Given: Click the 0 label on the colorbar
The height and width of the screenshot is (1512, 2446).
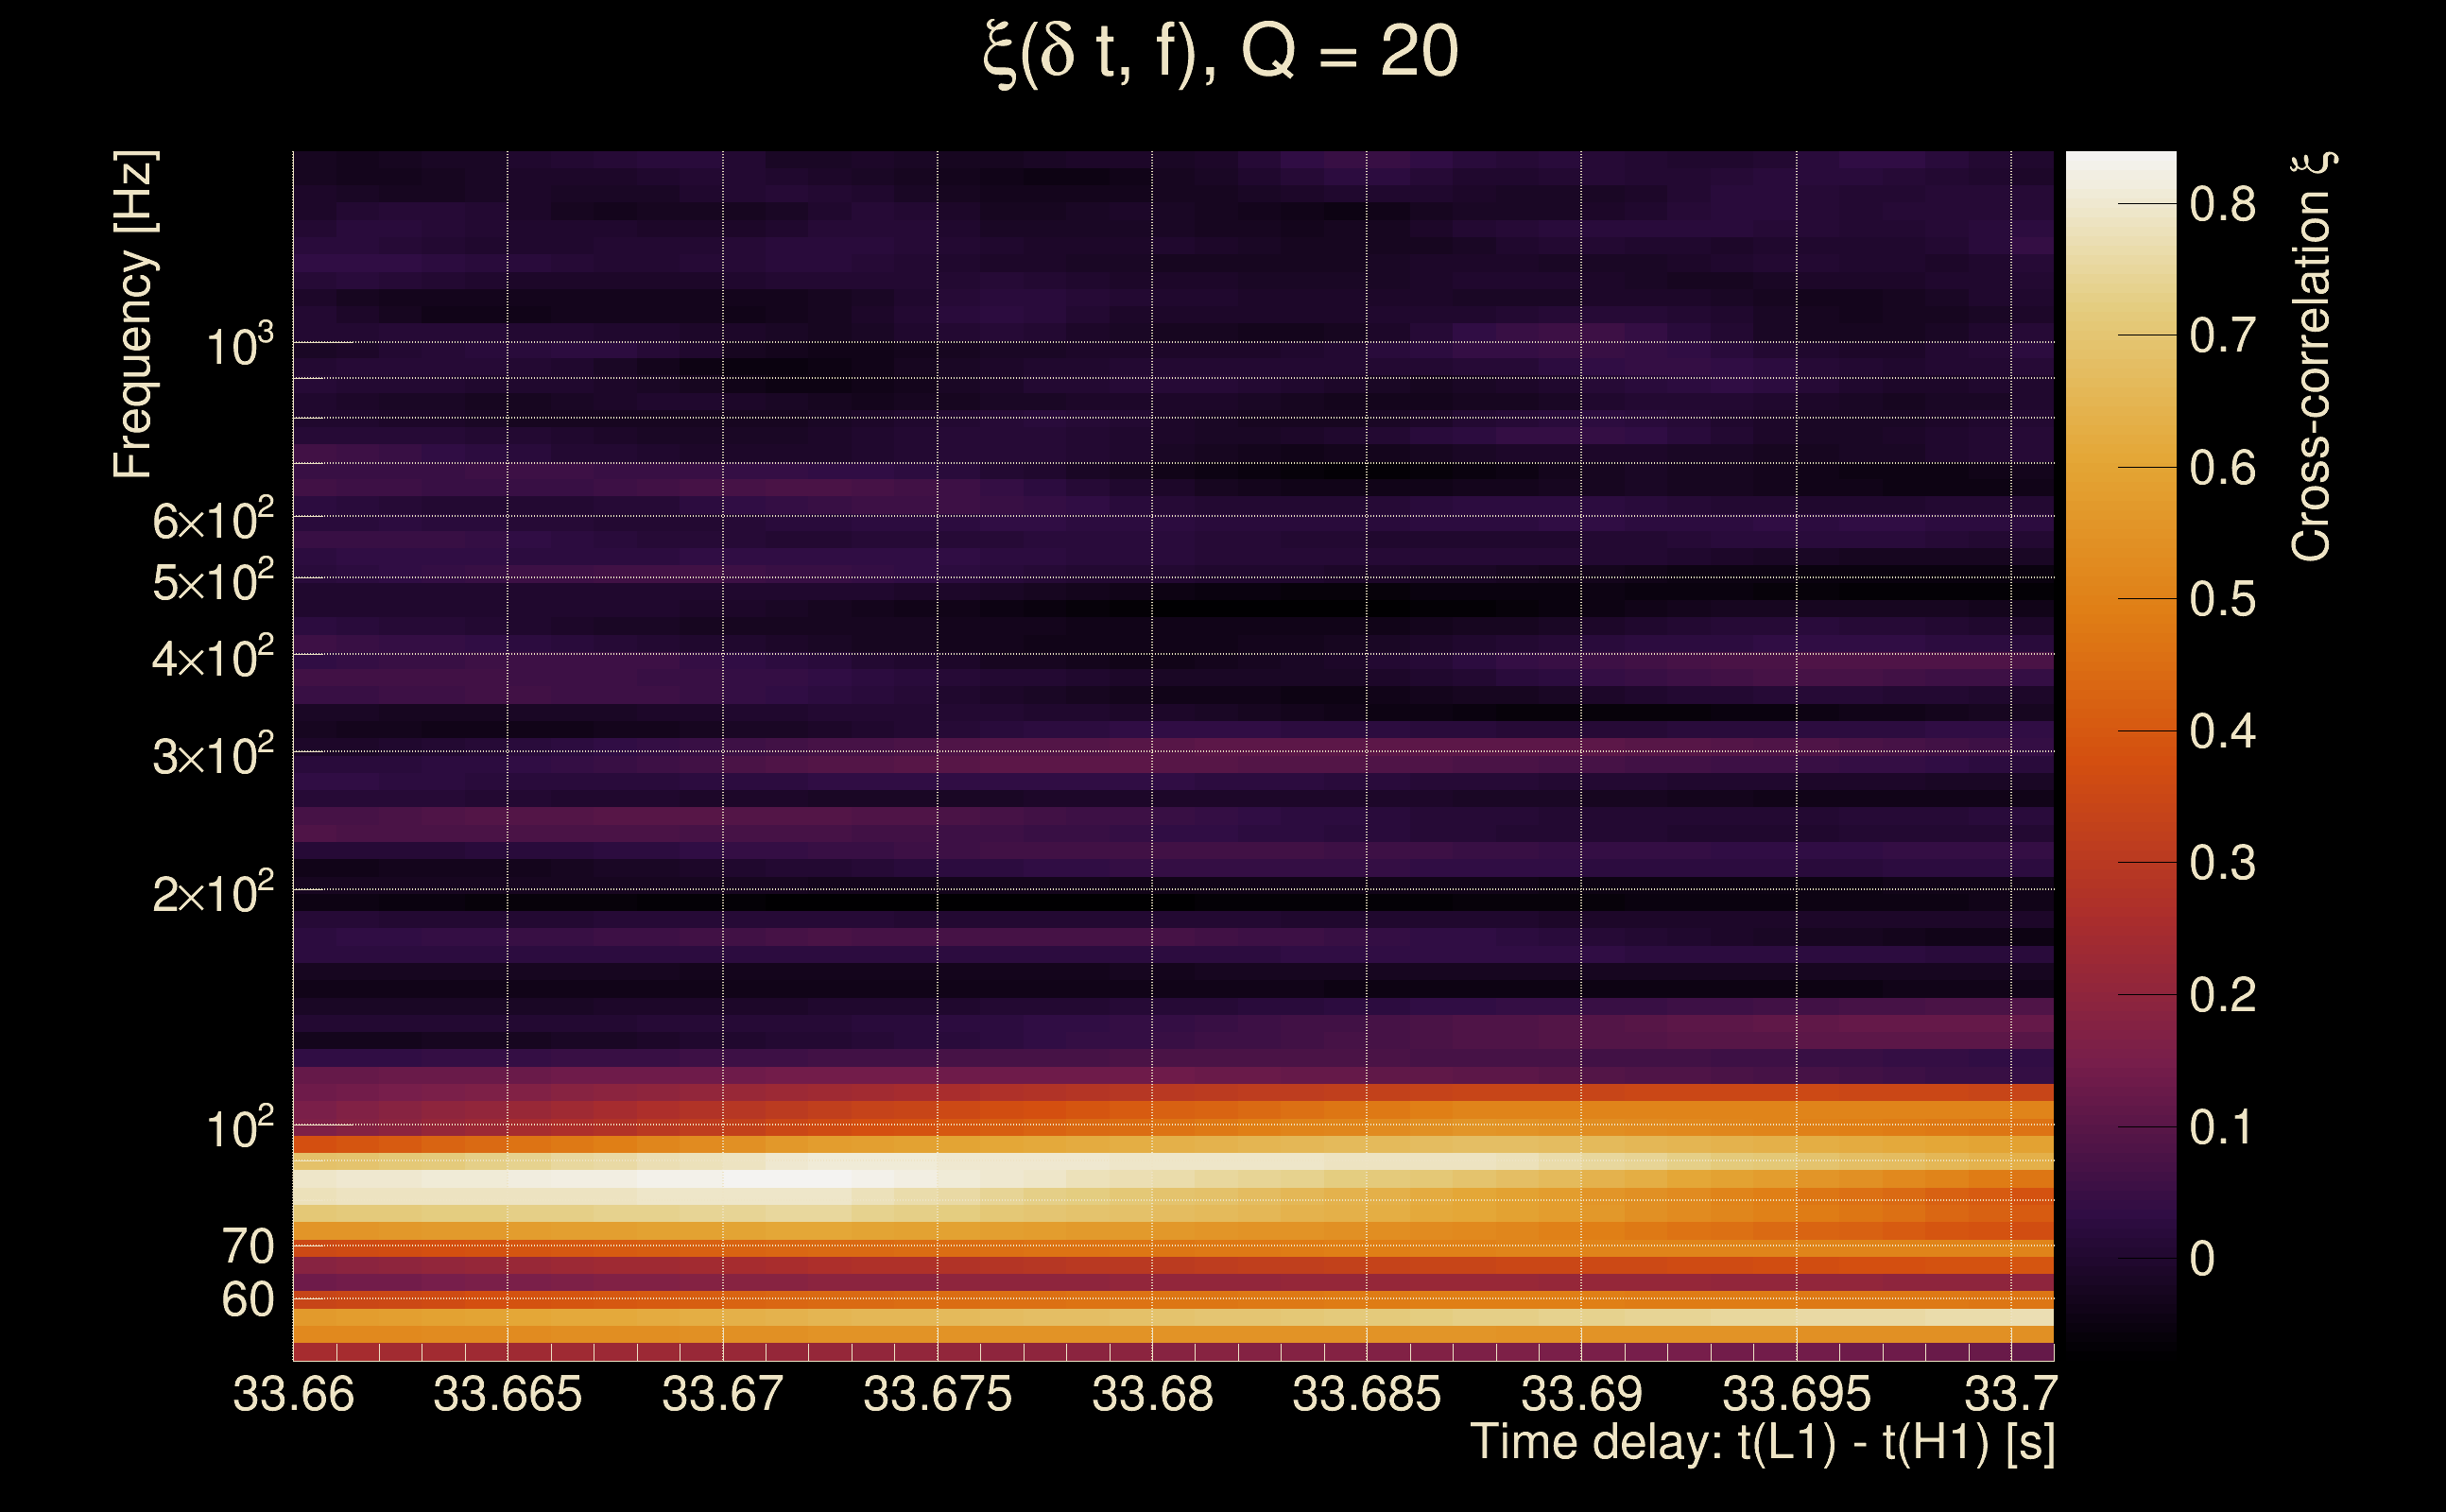Looking at the screenshot, I should click(x=2202, y=1258).
